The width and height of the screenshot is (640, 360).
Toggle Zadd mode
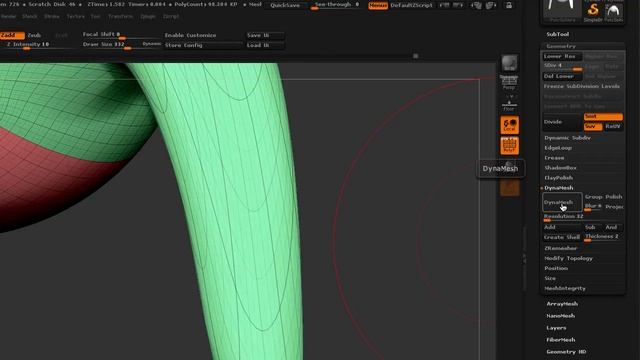[11, 36]
